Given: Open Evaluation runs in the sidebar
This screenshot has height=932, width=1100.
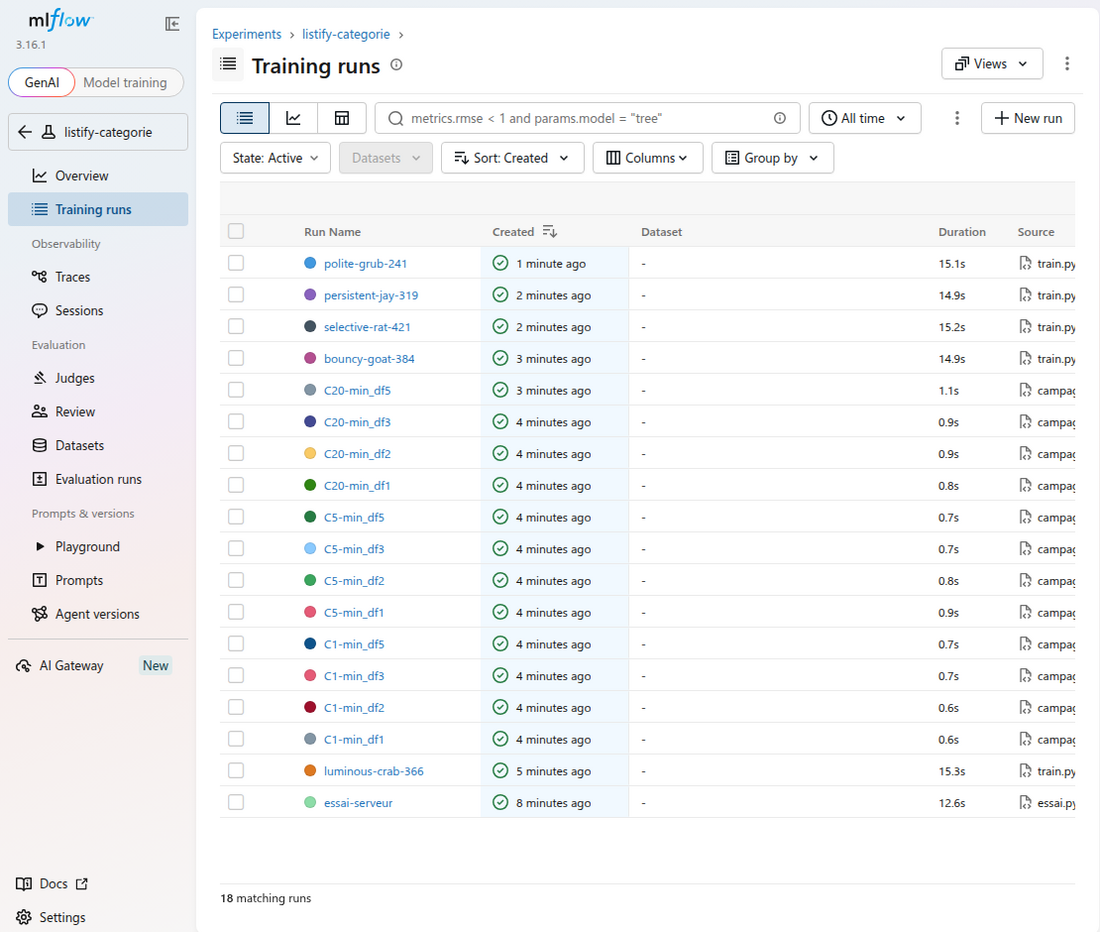Looking at the screenshot, I should pos(98,479).
